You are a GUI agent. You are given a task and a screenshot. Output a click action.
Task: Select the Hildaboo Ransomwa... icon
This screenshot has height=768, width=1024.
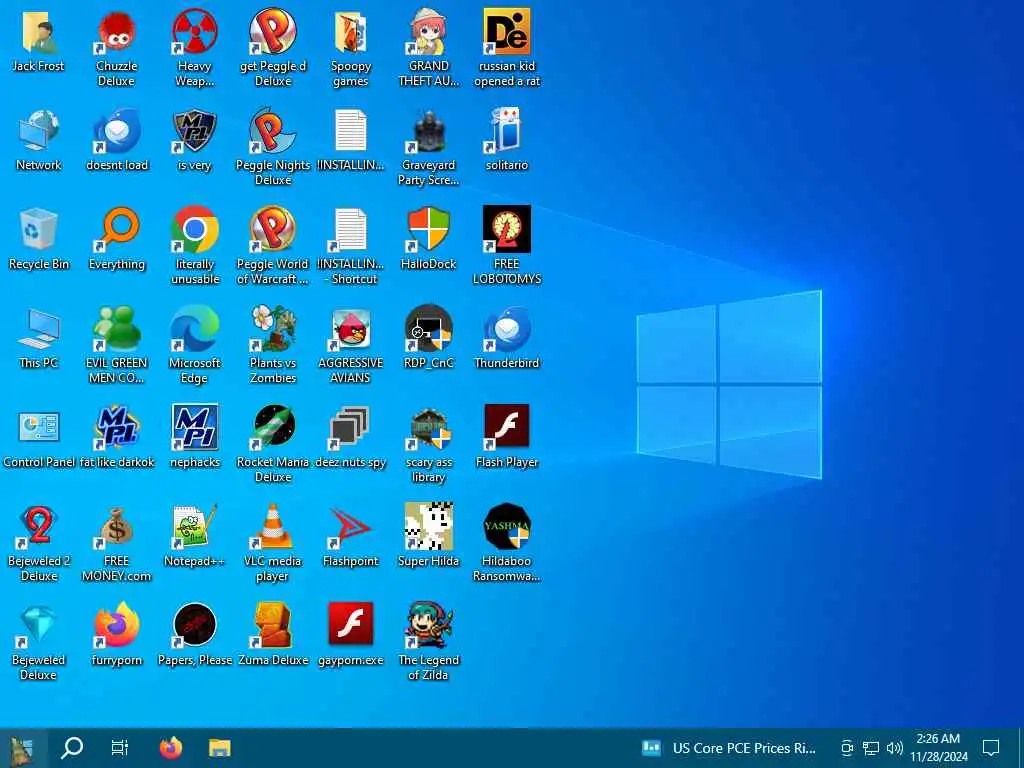507,526
